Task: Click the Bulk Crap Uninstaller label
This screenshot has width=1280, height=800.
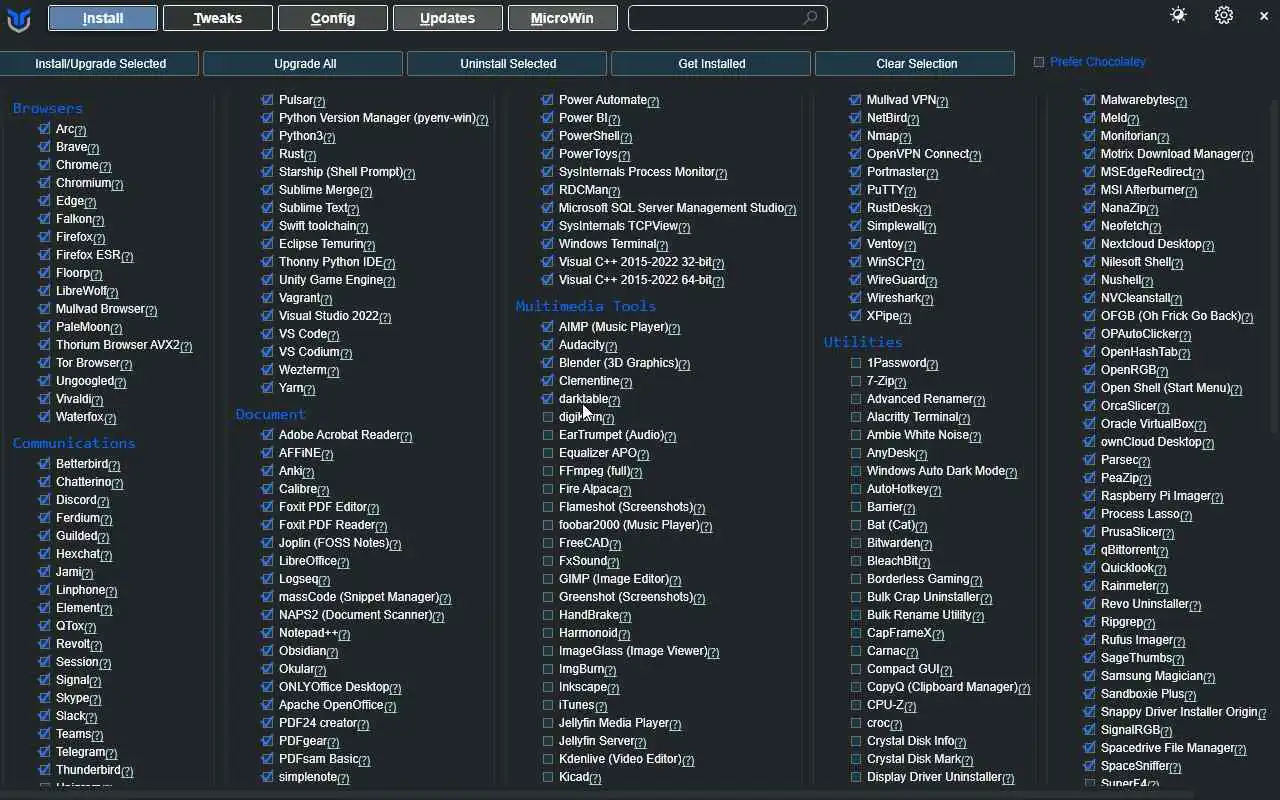Action: click(923, 597)
